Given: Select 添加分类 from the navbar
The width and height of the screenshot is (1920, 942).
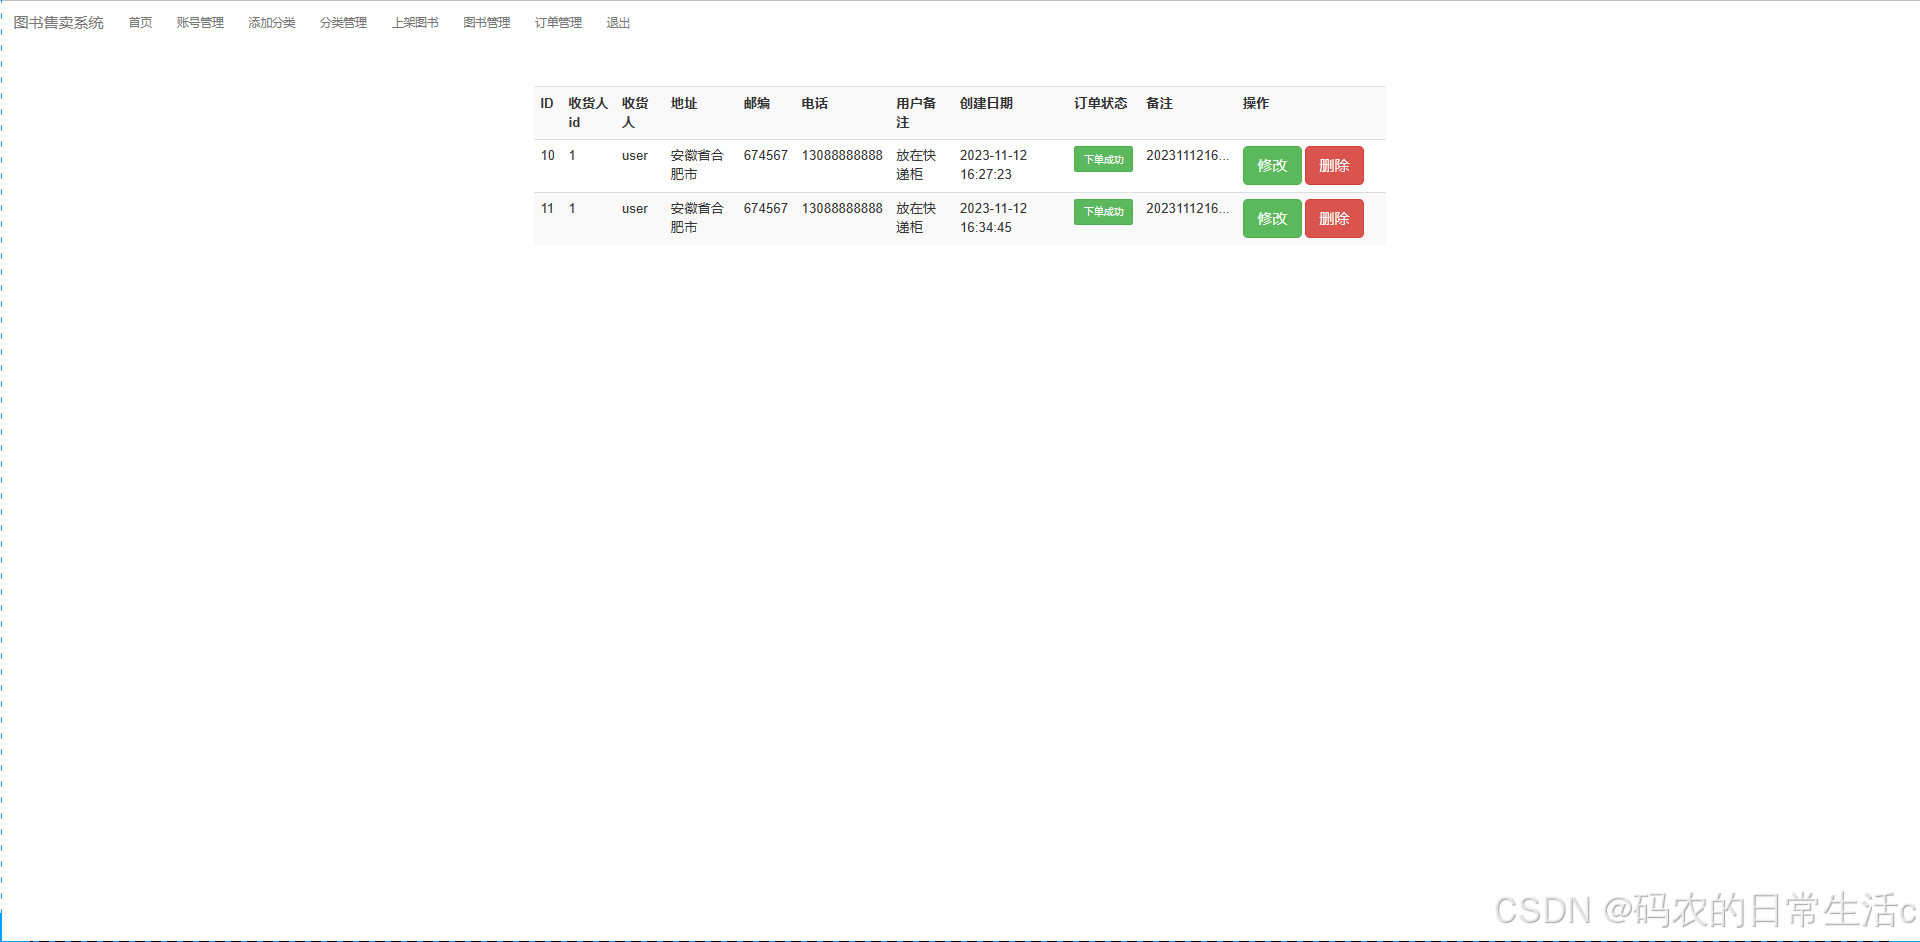Looking at the screenshot, I should tap(271, 22).
